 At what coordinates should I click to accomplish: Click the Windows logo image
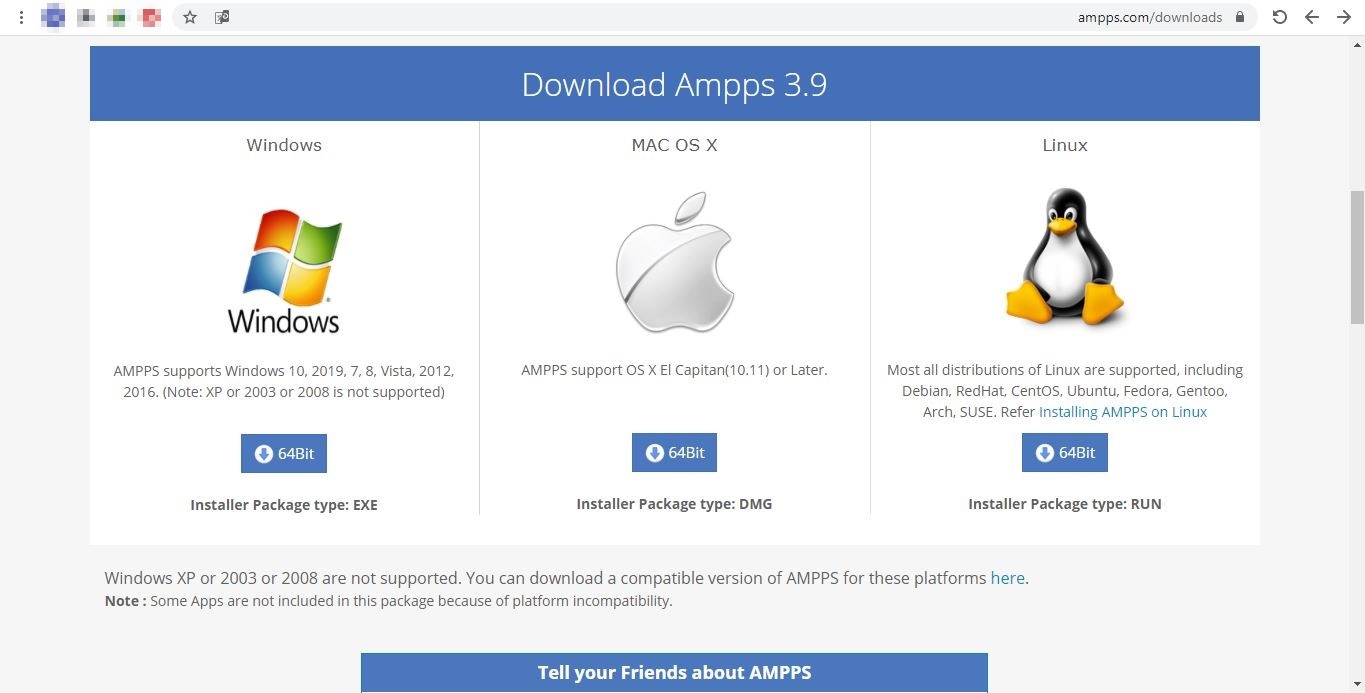pos(284,271)
